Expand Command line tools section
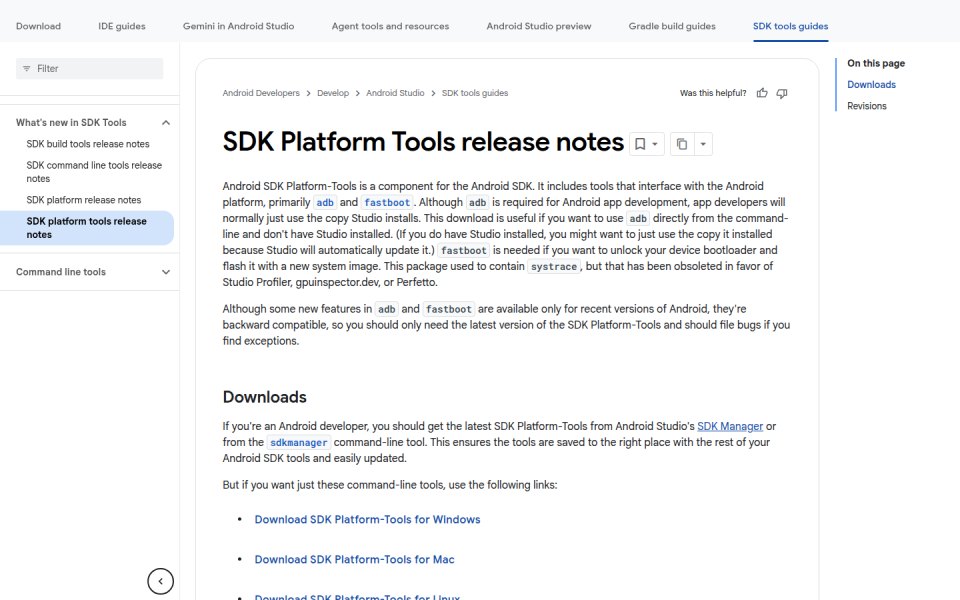960x600 pixels. point(166,272)
